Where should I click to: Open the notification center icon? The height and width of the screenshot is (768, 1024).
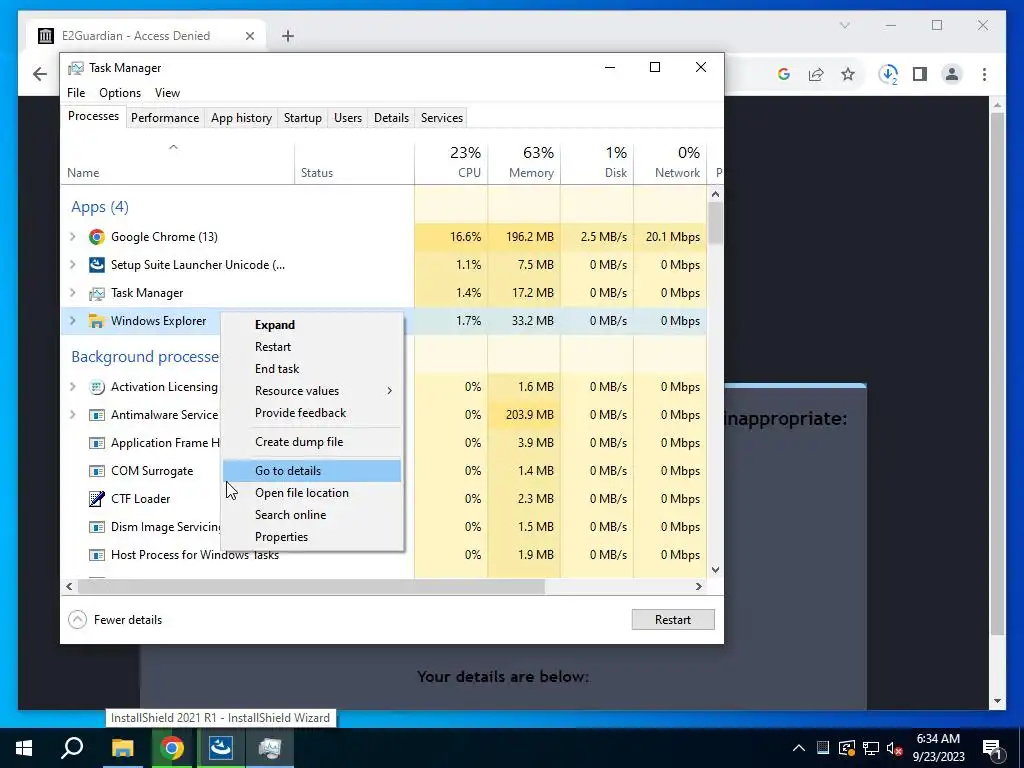(x=992, y=749)
